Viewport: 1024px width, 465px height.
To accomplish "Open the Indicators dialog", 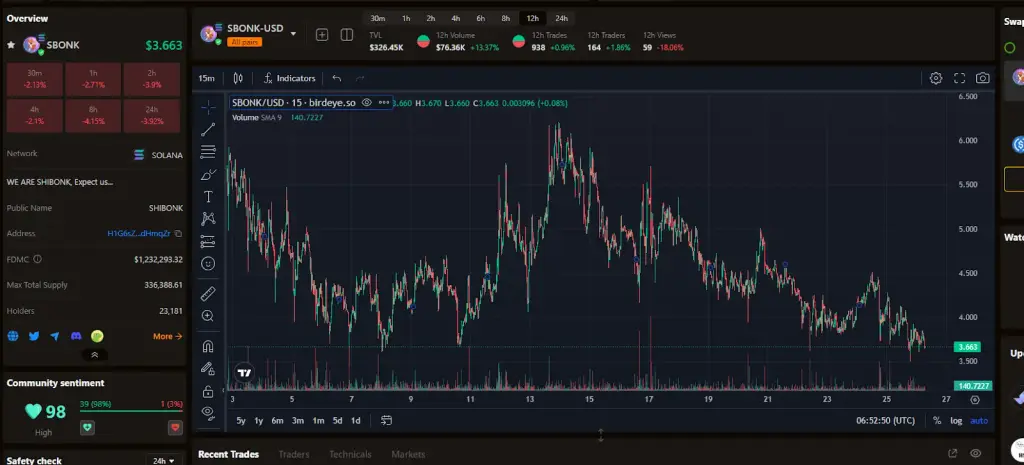I will coord(289,78).
